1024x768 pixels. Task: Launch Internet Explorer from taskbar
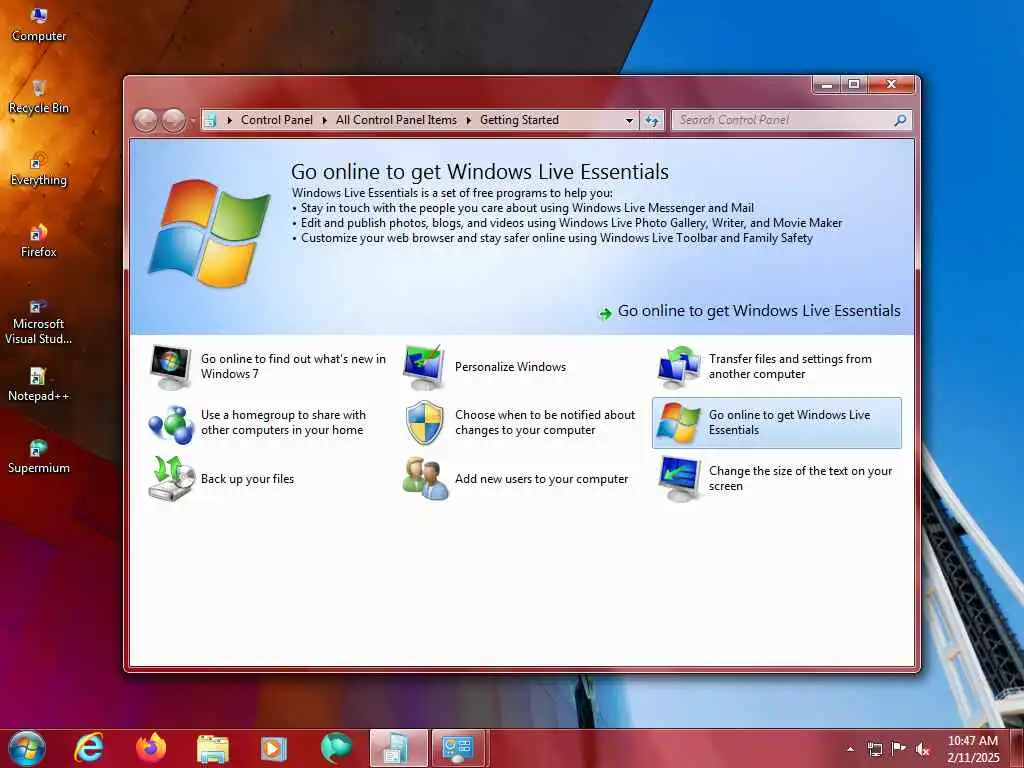click(x=89, y=748)
